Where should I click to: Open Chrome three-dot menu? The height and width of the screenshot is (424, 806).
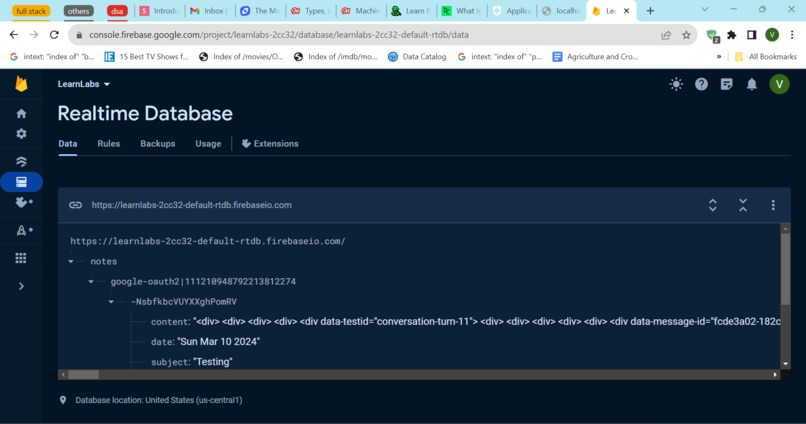click(792, 35)
